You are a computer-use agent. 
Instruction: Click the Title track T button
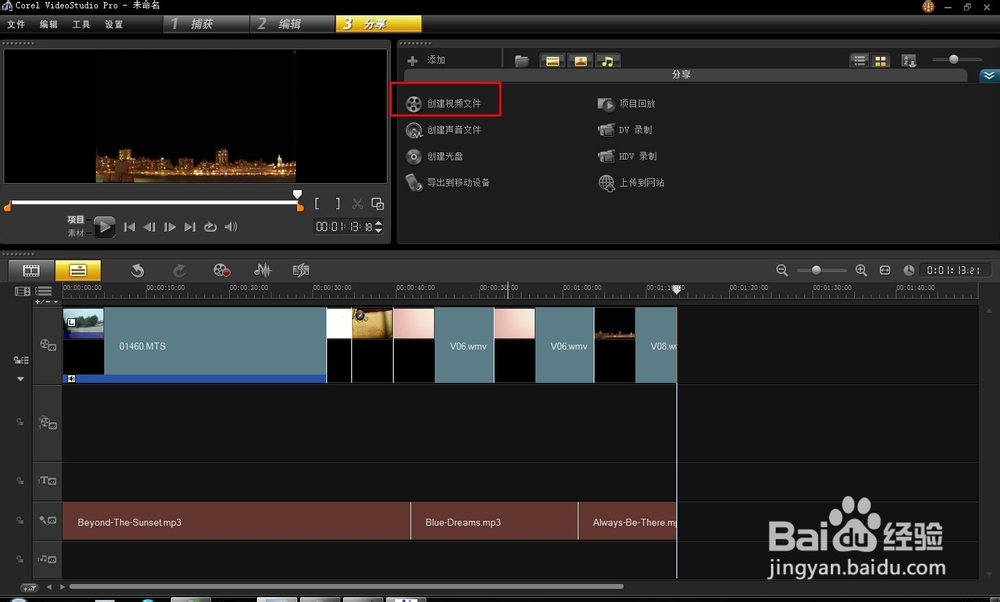click(47, 481)
